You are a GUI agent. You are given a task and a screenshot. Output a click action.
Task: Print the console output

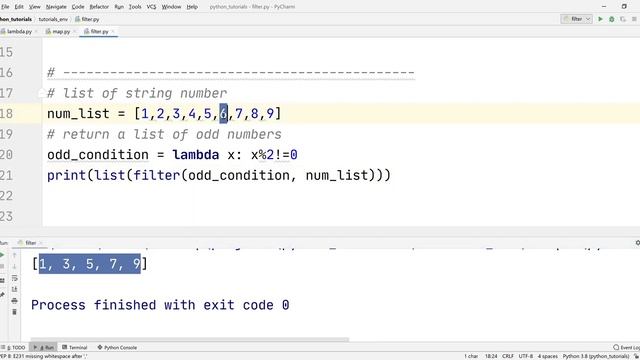14,301
